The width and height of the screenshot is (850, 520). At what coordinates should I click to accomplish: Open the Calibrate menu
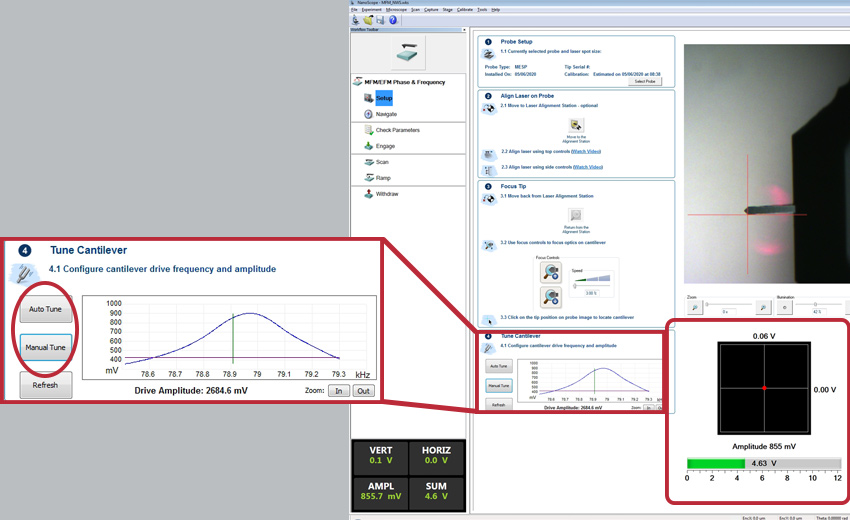465,10
